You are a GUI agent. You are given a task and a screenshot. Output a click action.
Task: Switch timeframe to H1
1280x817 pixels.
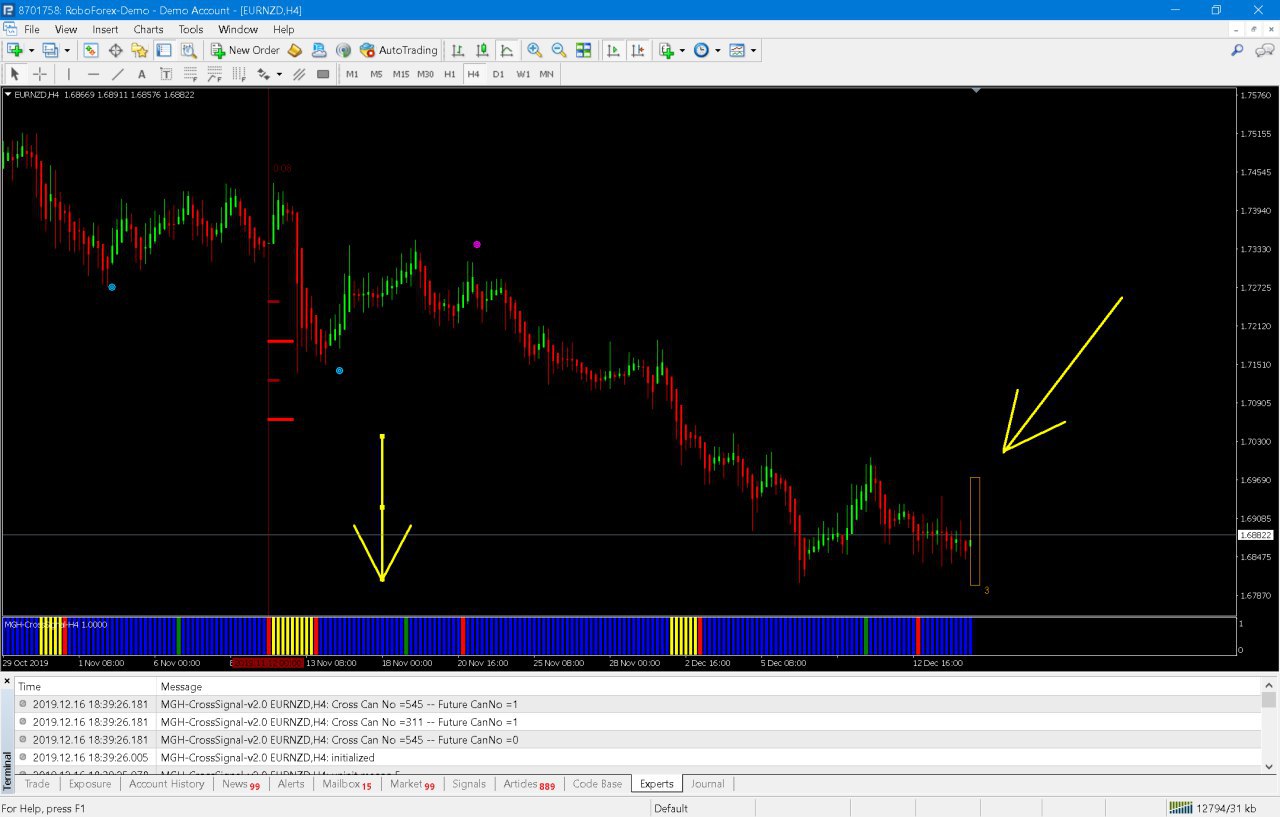(450, 74)
